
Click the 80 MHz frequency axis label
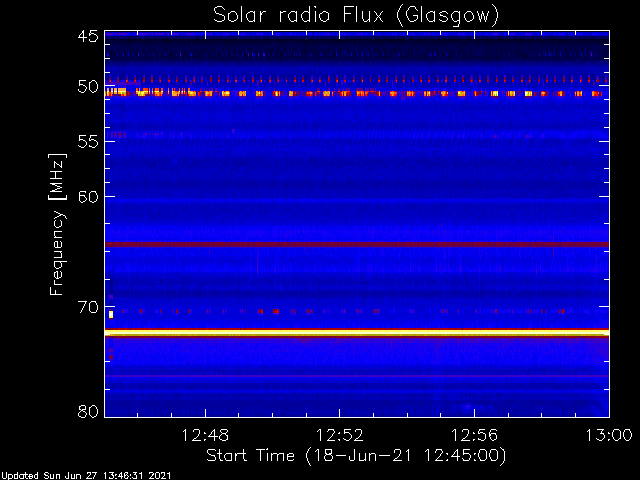click(88, 411)
